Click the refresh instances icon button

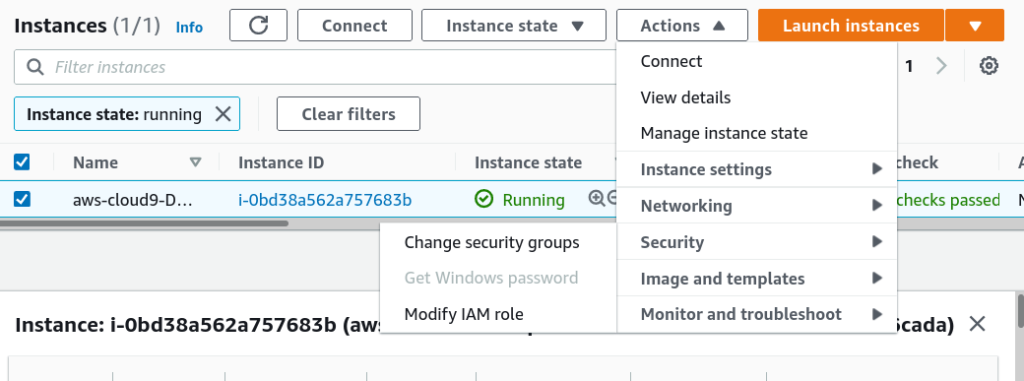[259, 25]
